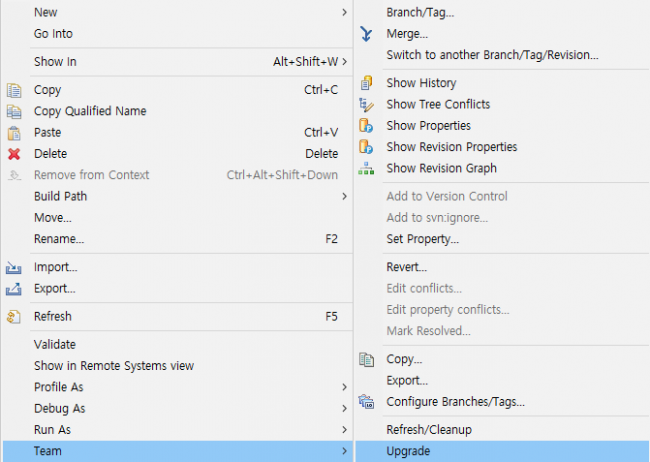The width and height of the screenshot is (650, 462).
Task: Click Show in Remote Systems view
Action: click(x=114, y=366)
